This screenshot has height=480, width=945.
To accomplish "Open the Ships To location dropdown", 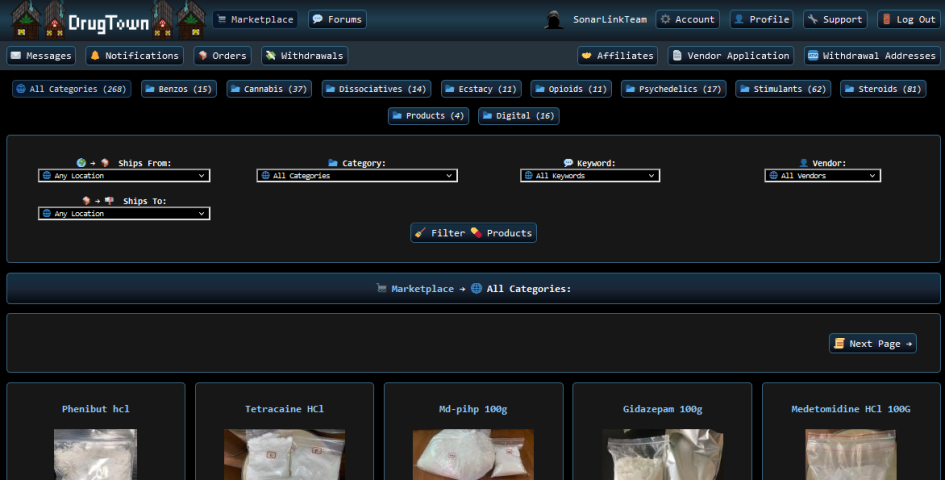I will (124, 214).
